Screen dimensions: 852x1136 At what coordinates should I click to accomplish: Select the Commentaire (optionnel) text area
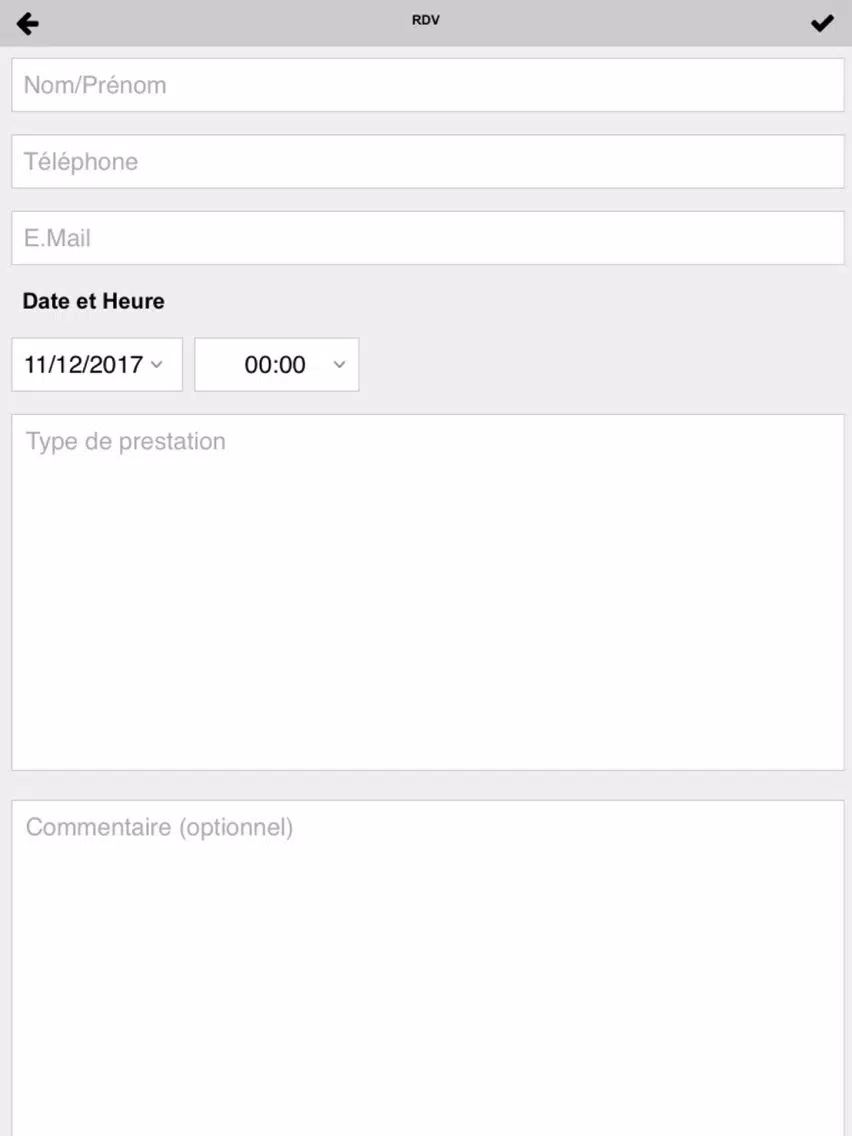(427, 968)
